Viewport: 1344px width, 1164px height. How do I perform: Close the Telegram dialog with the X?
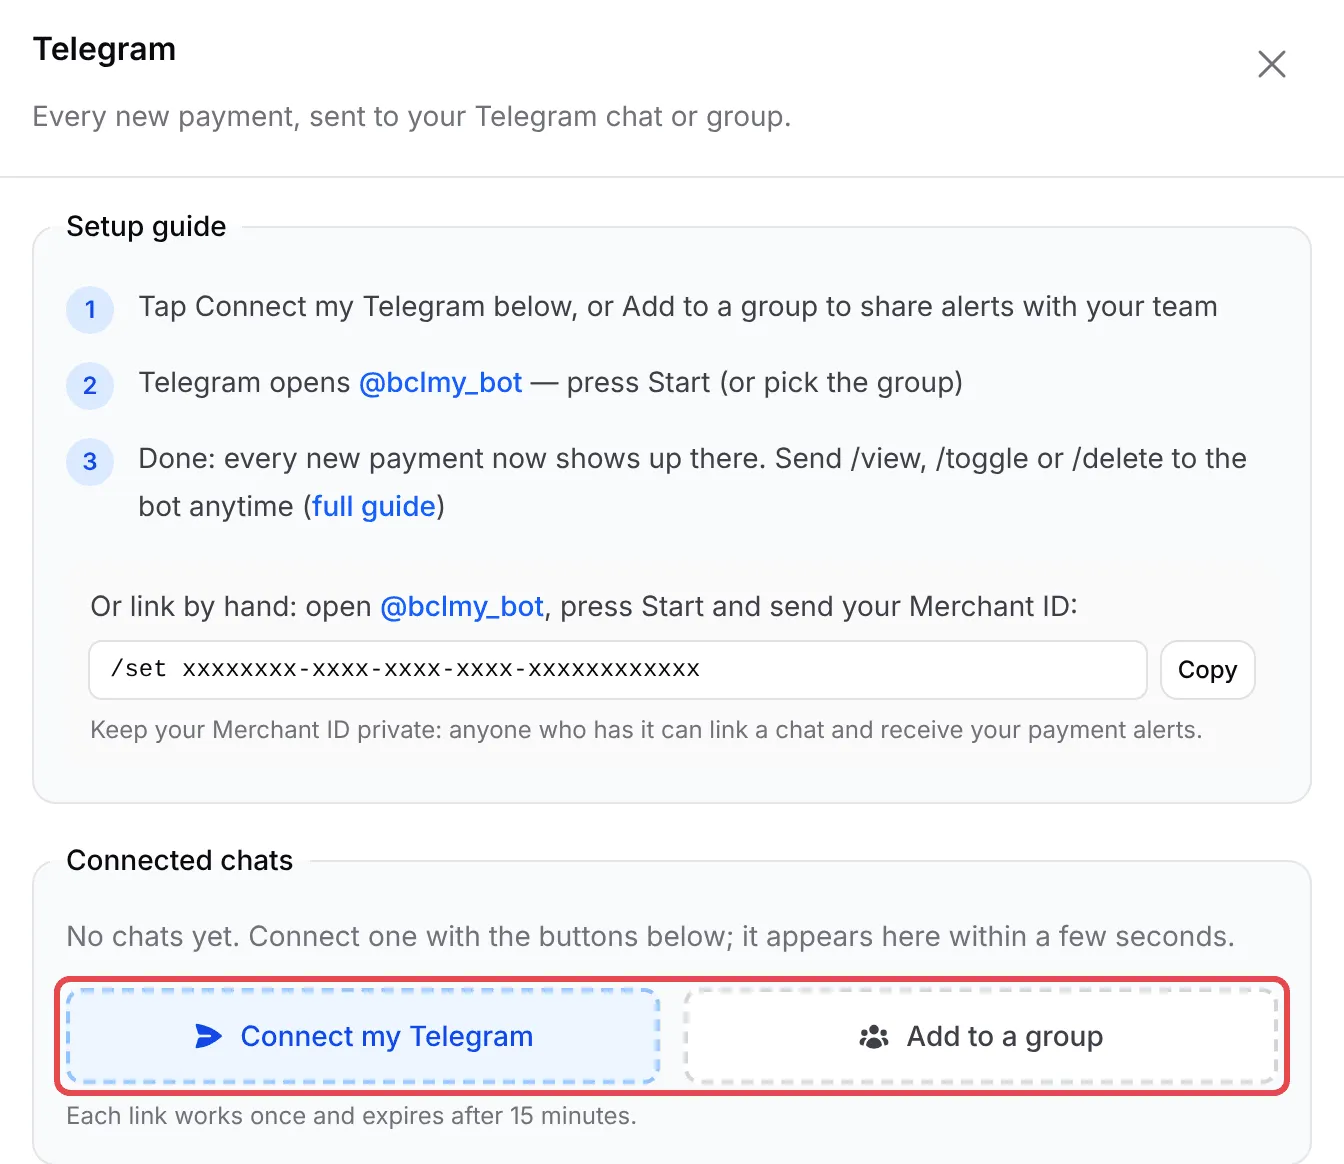pyautogui.click(x=1271, y=64)
